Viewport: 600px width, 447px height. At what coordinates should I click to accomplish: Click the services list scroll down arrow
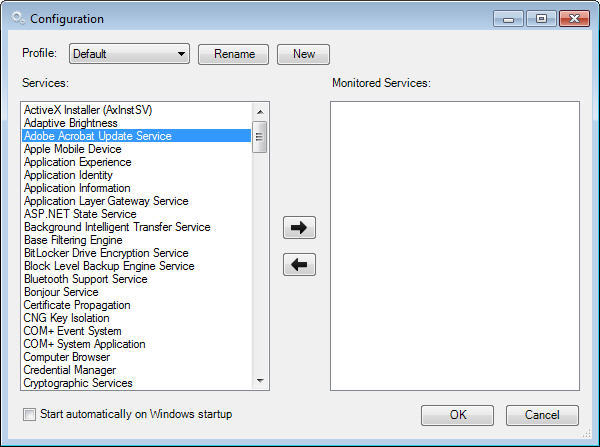260,380
